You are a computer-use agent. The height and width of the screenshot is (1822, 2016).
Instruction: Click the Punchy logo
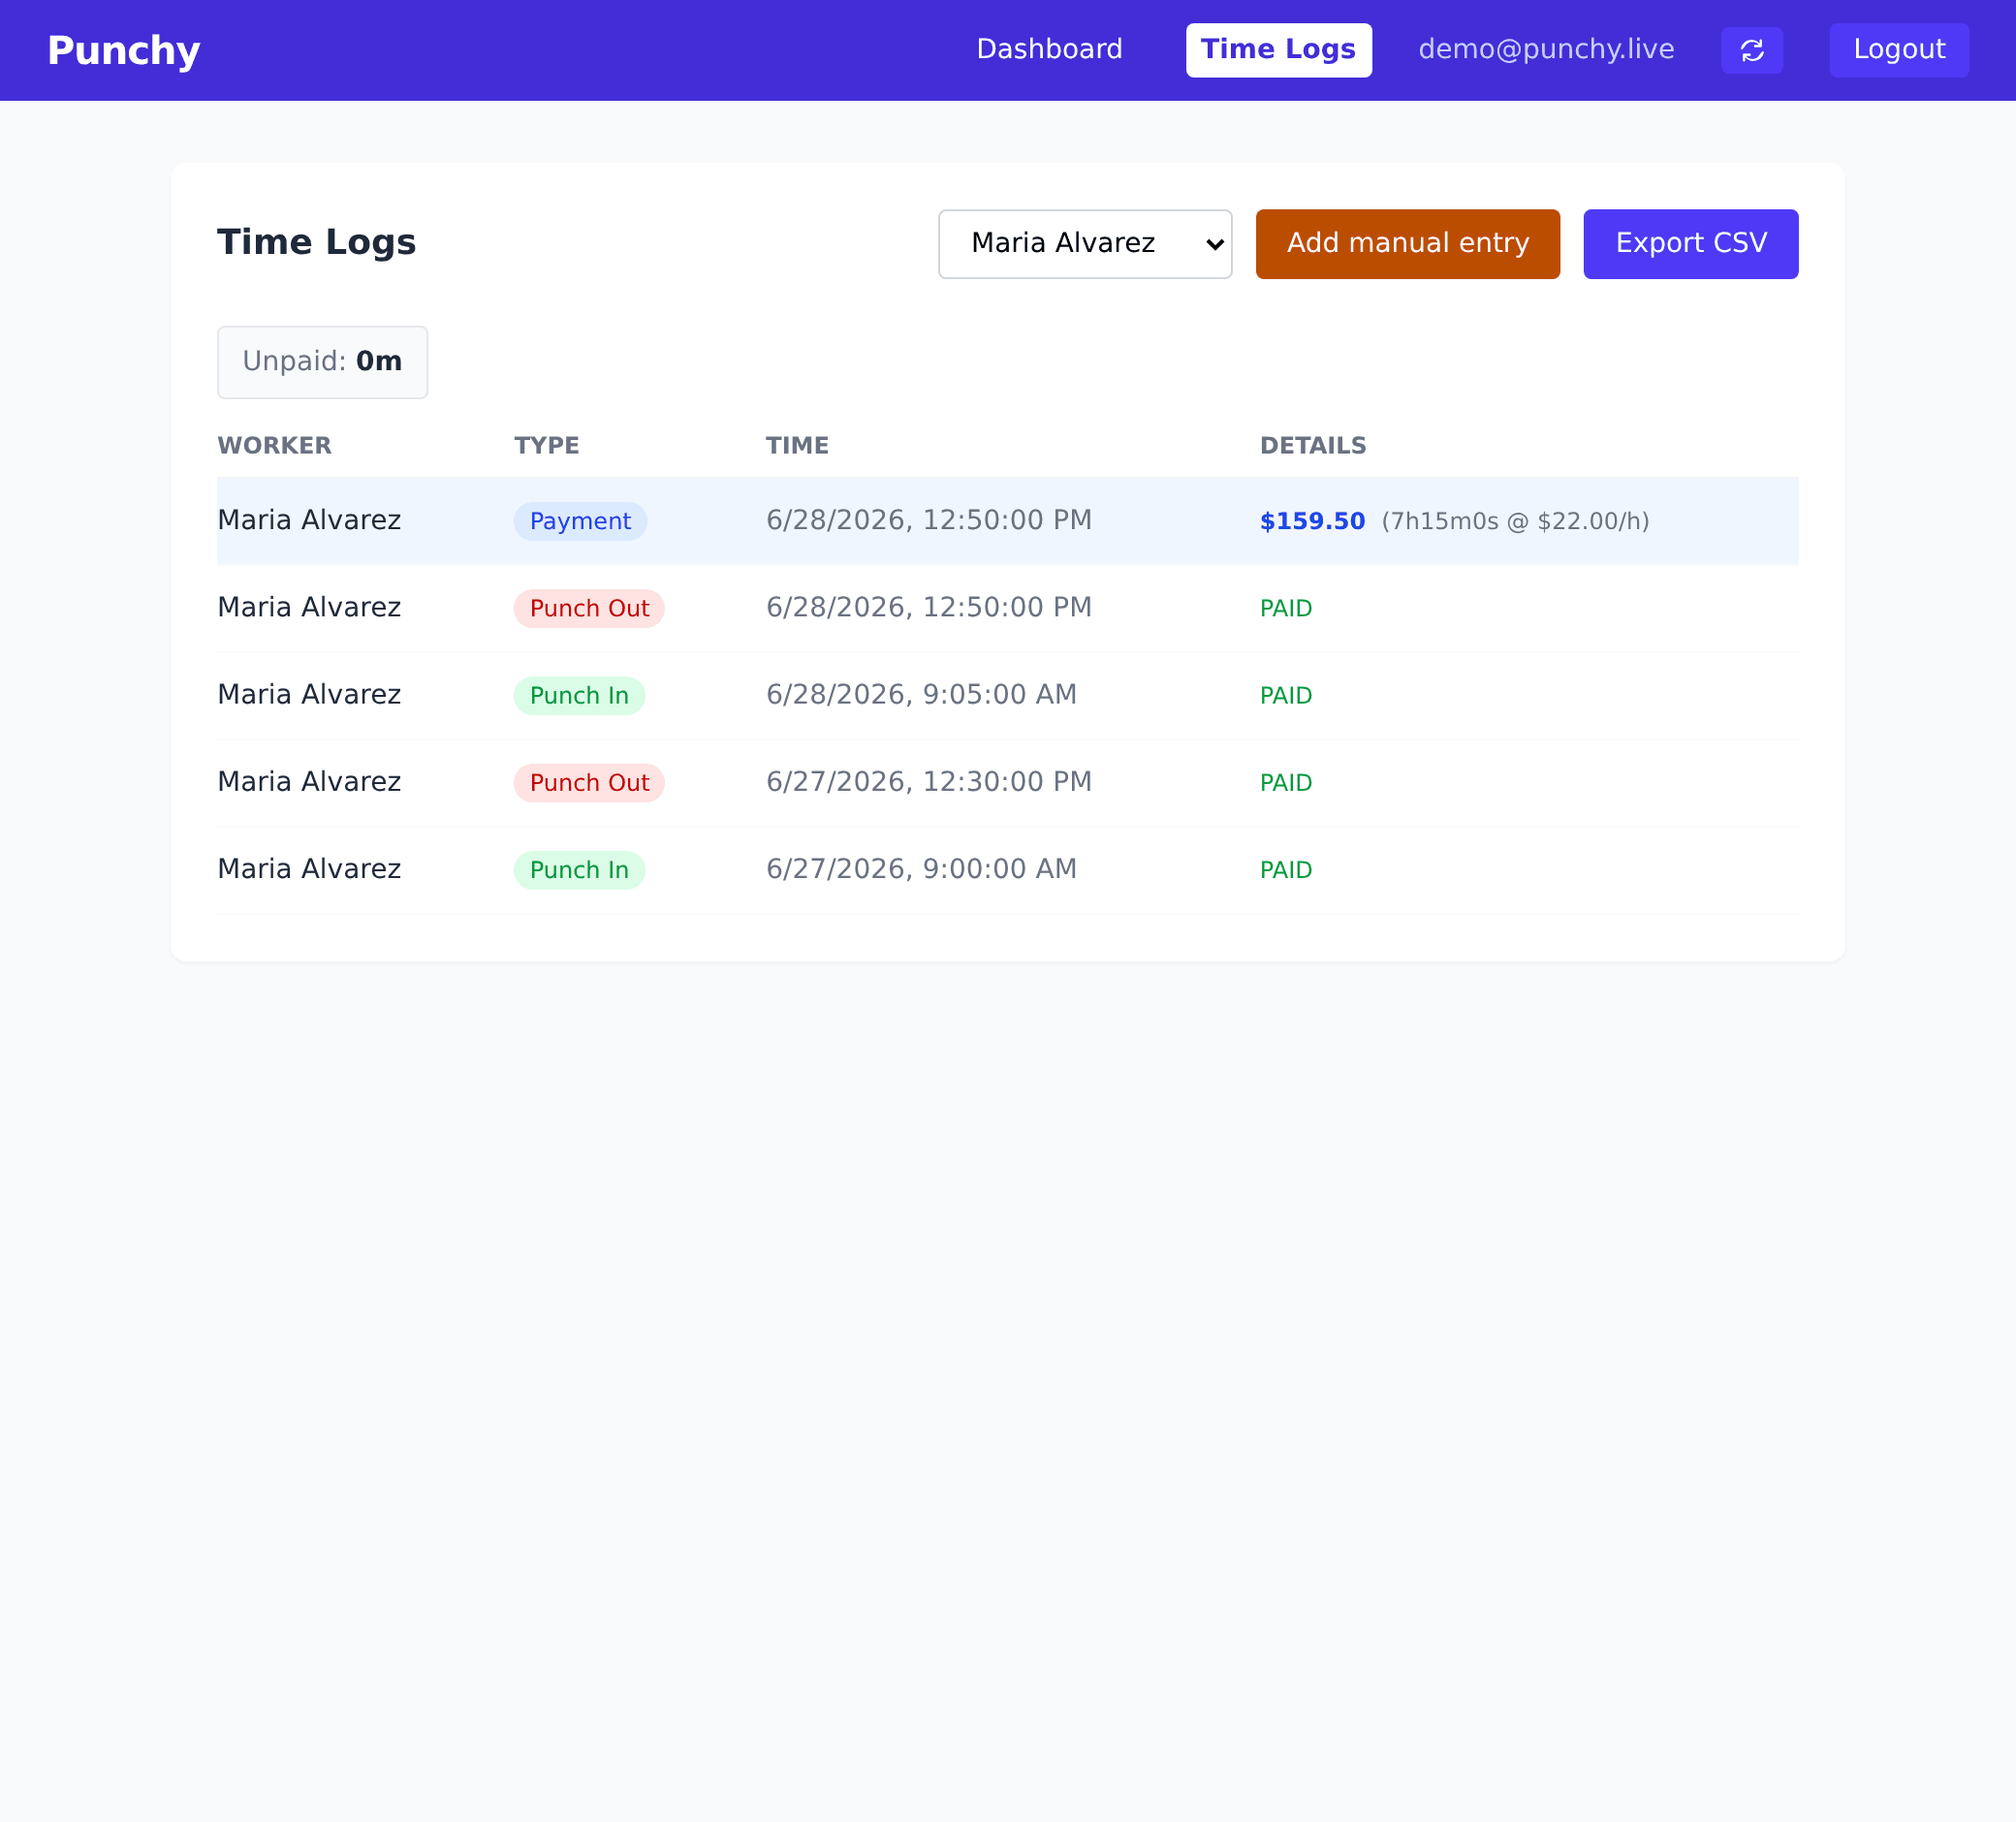(124, 50)
